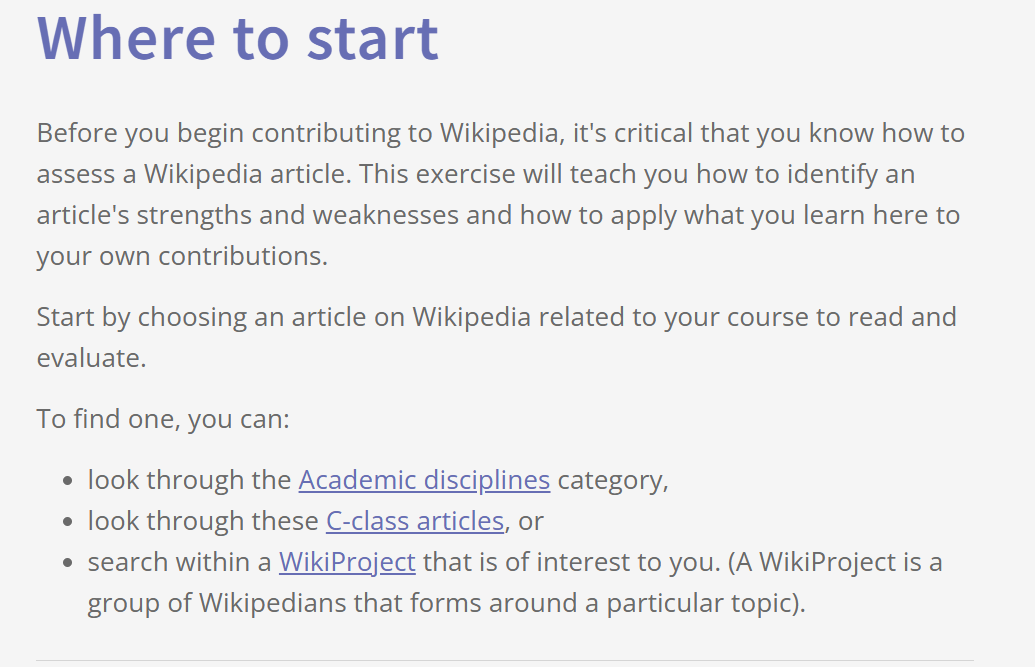Viewport: 1035px width, 667px height.
Task: Click the "search within a" text in third bullet
Action: coord(180,562)
